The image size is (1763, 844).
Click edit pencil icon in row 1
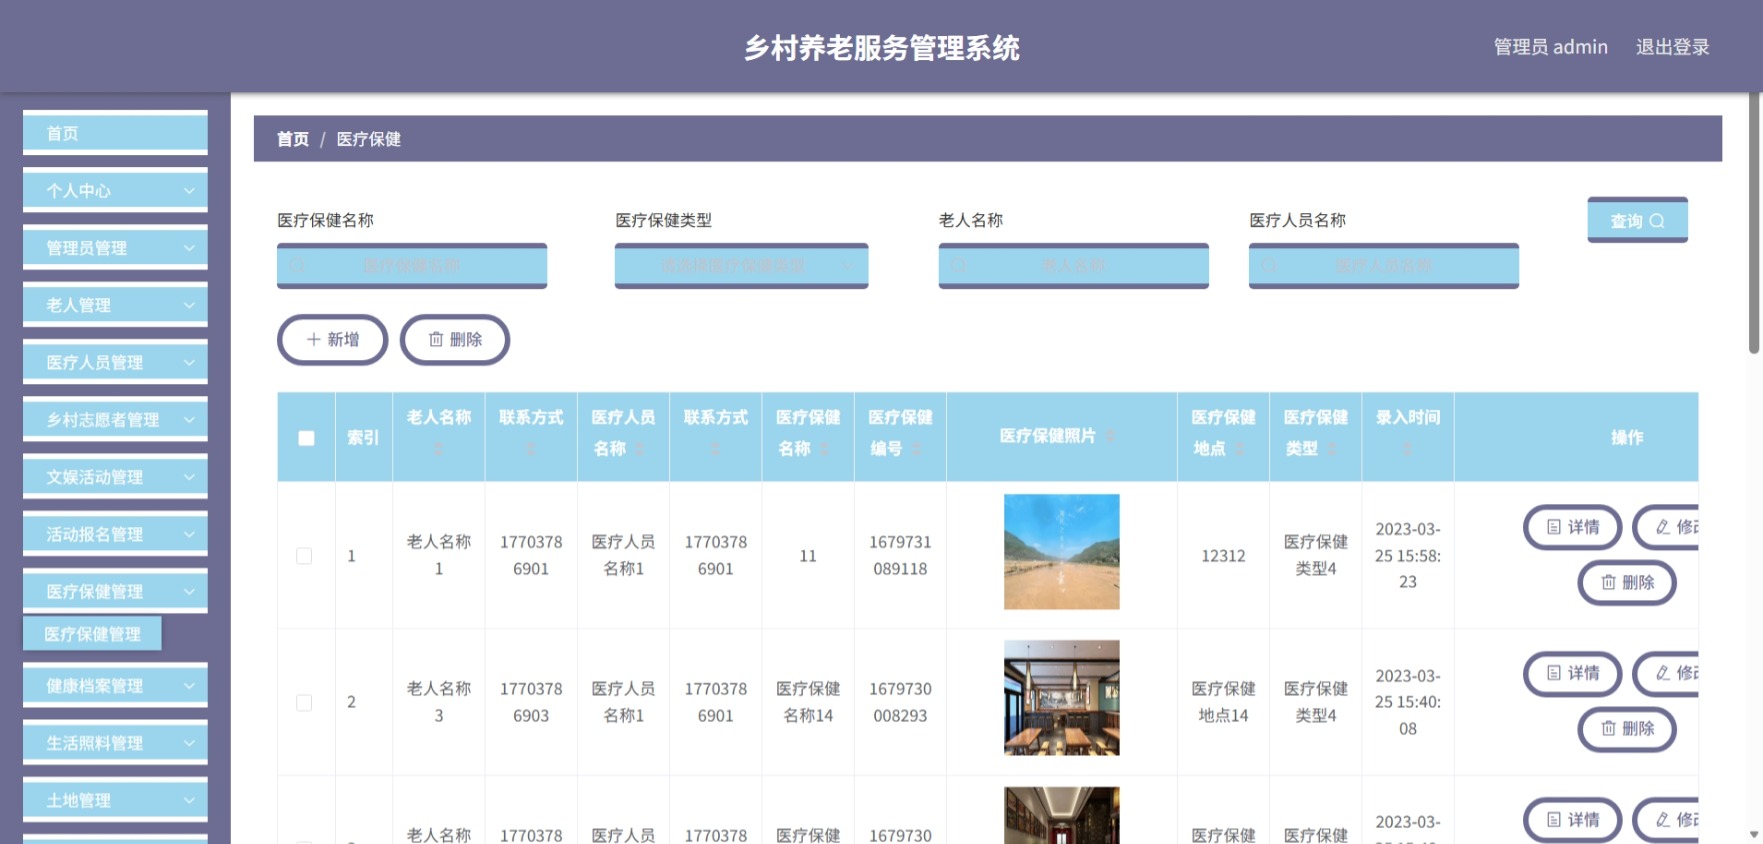pos(1663,527)
